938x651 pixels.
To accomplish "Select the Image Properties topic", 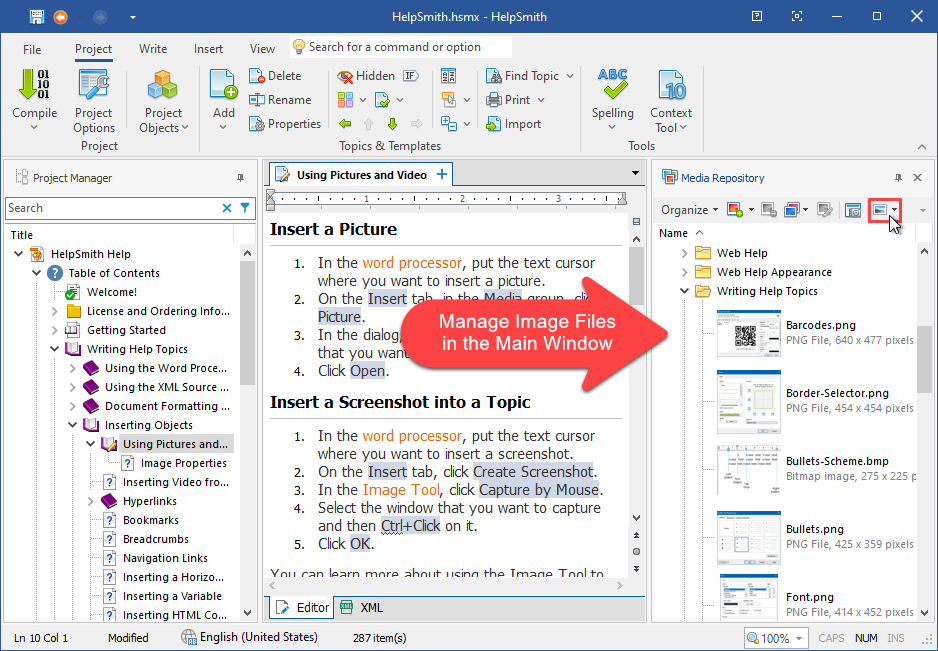I will click(x=184, y=463).
